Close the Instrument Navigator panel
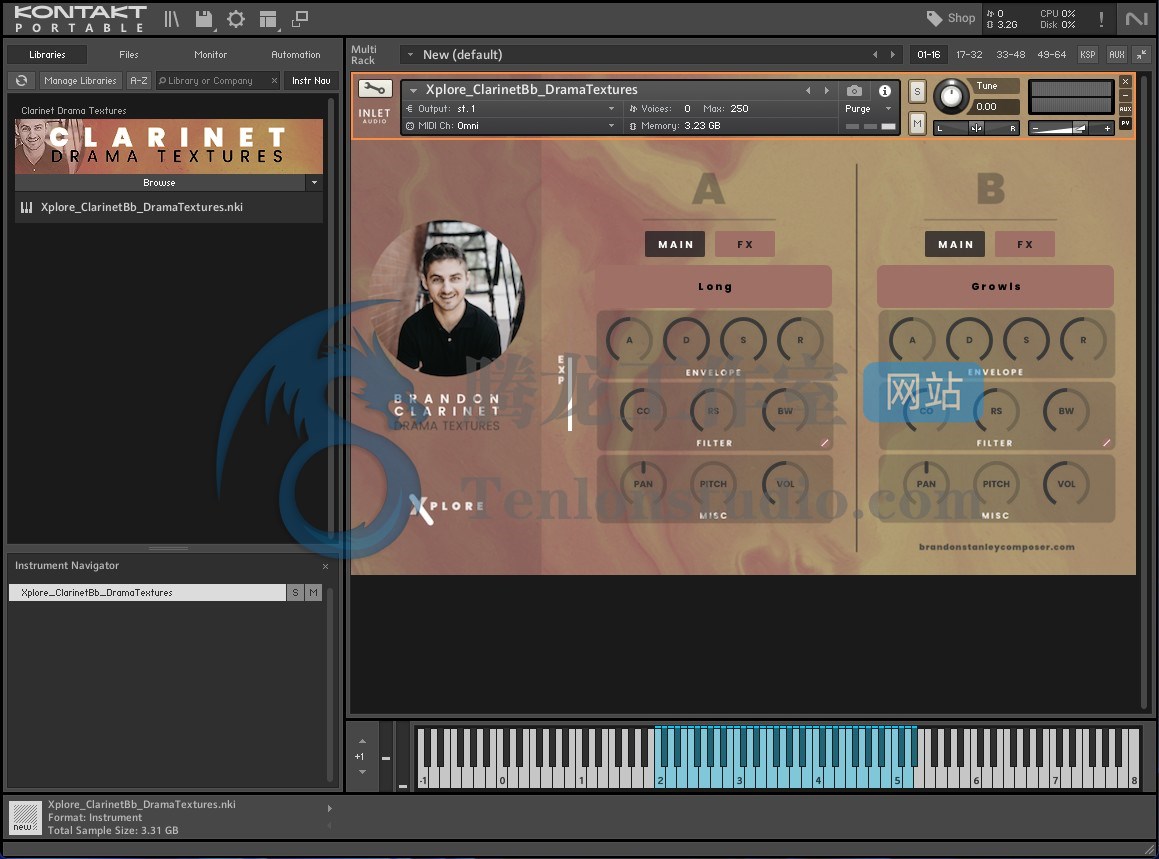 point(325,566)
